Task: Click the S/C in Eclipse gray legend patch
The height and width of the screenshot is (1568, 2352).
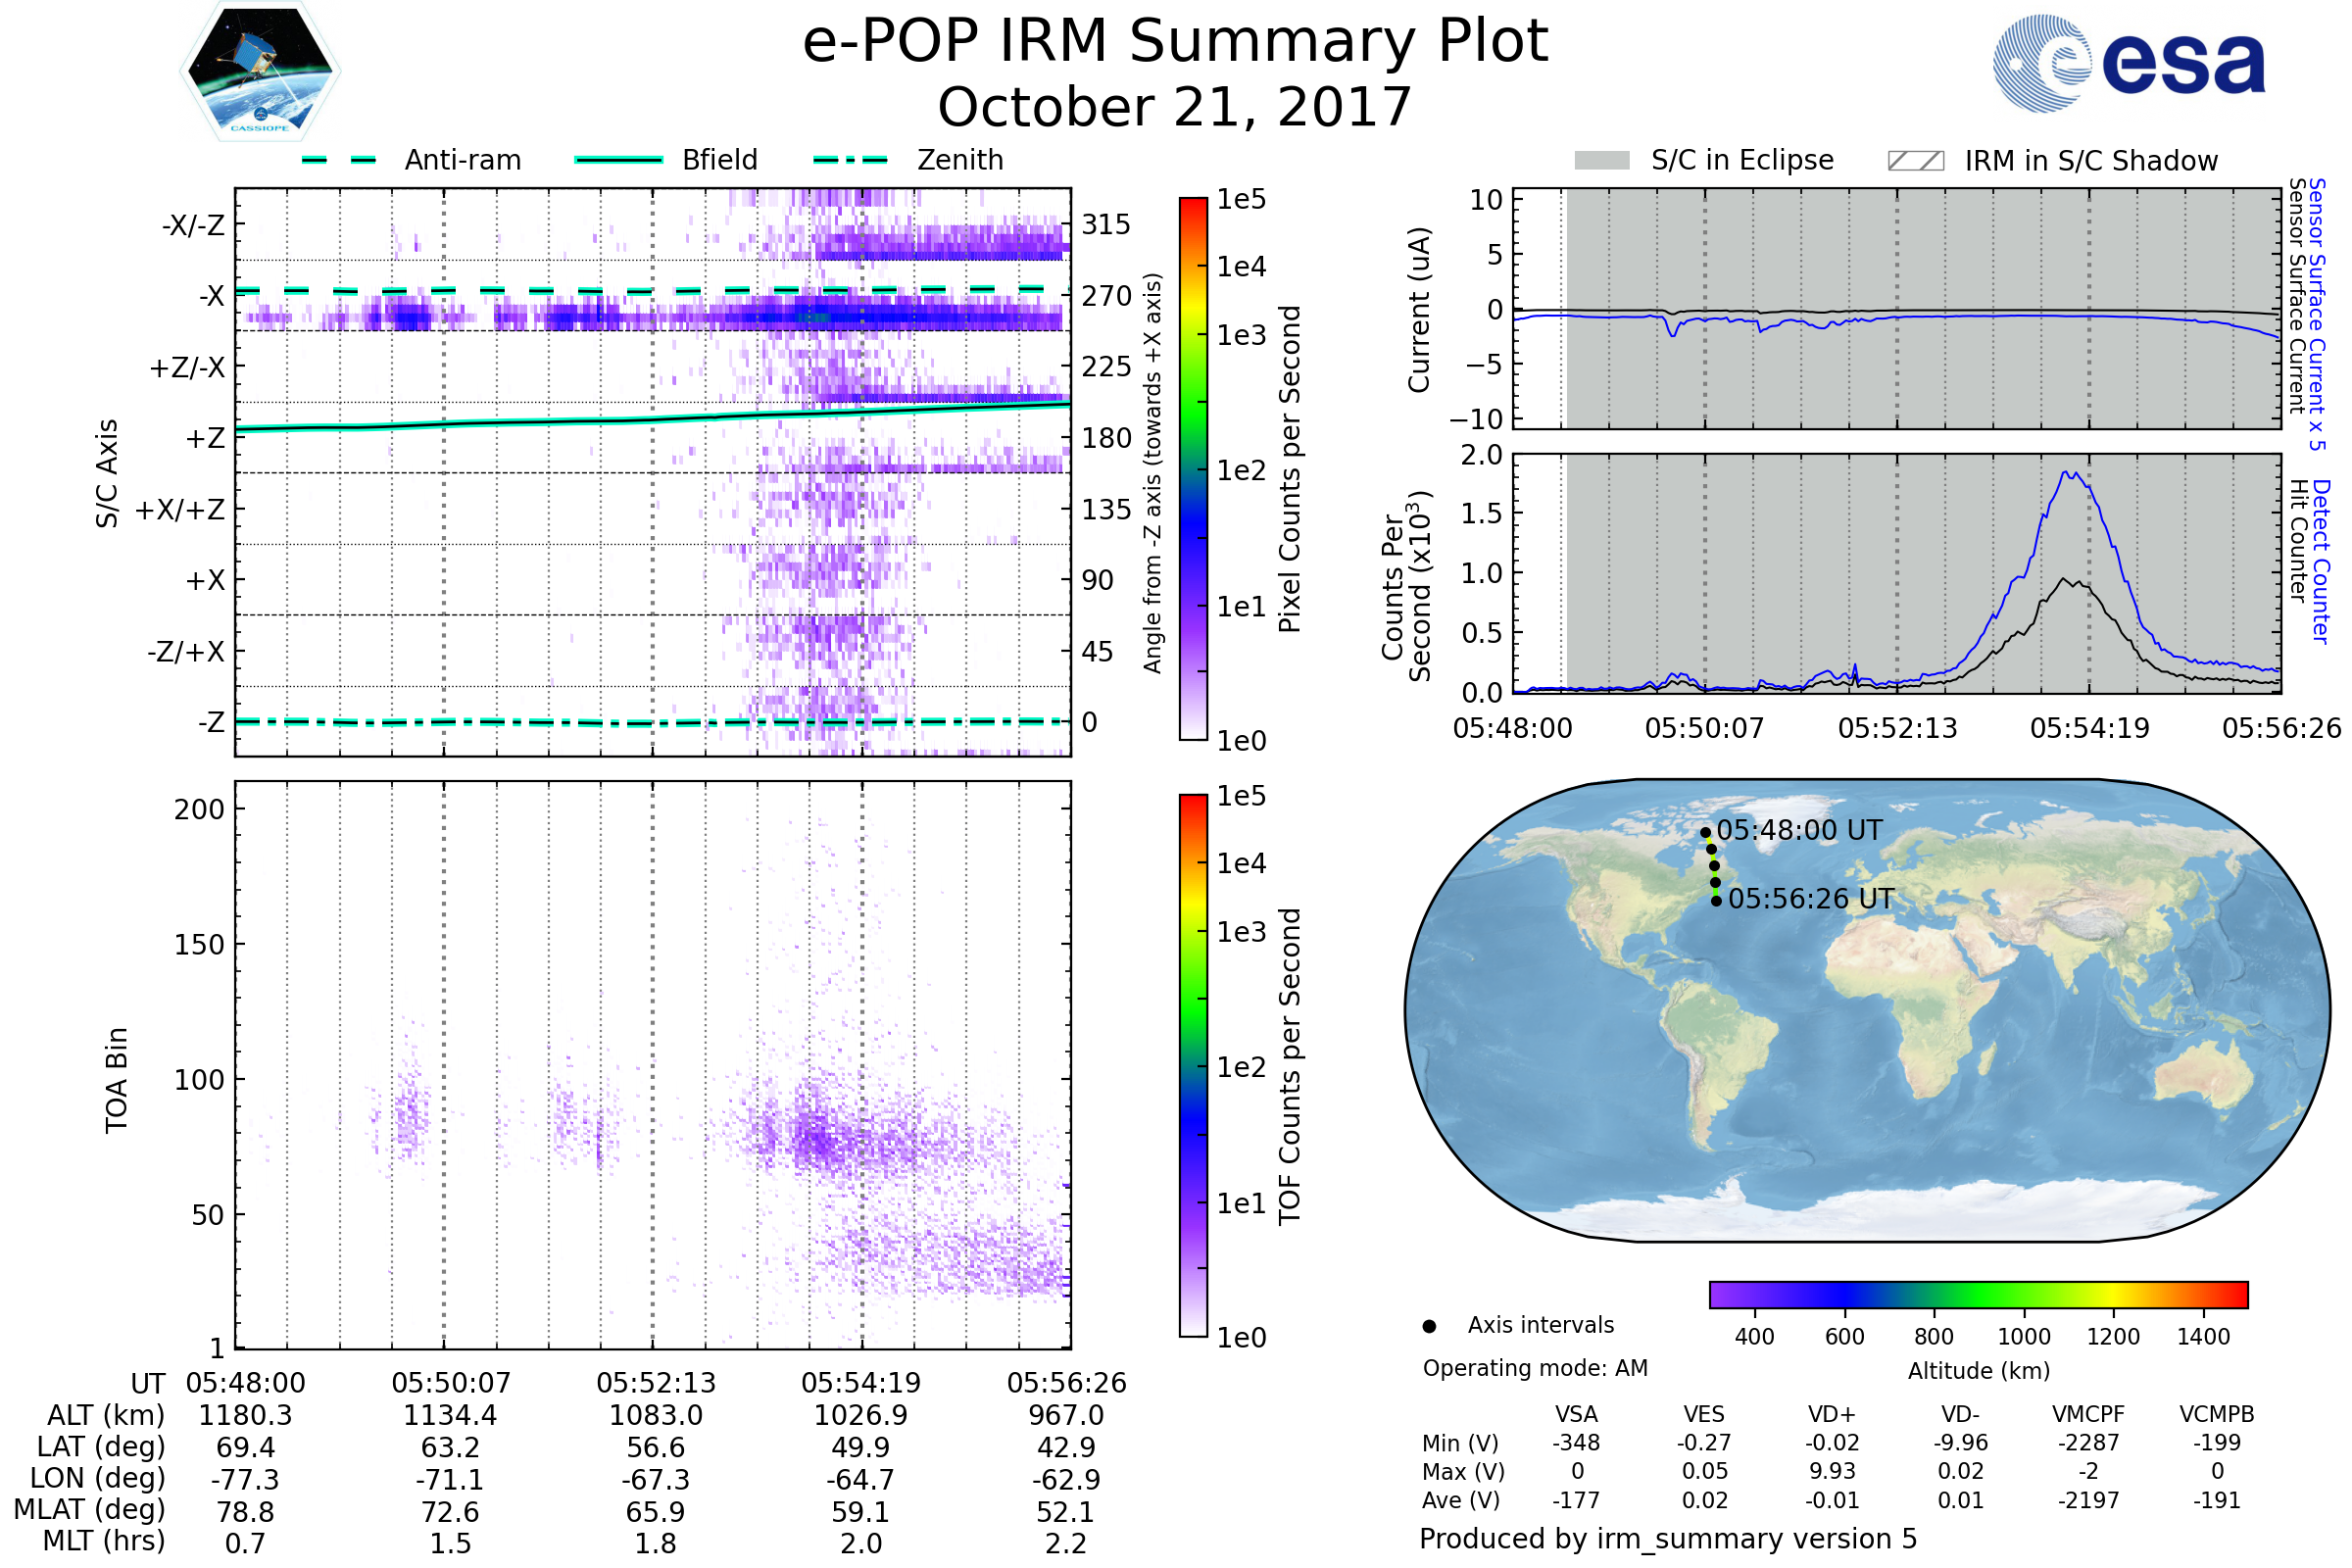Action: tap(1601, 161)
